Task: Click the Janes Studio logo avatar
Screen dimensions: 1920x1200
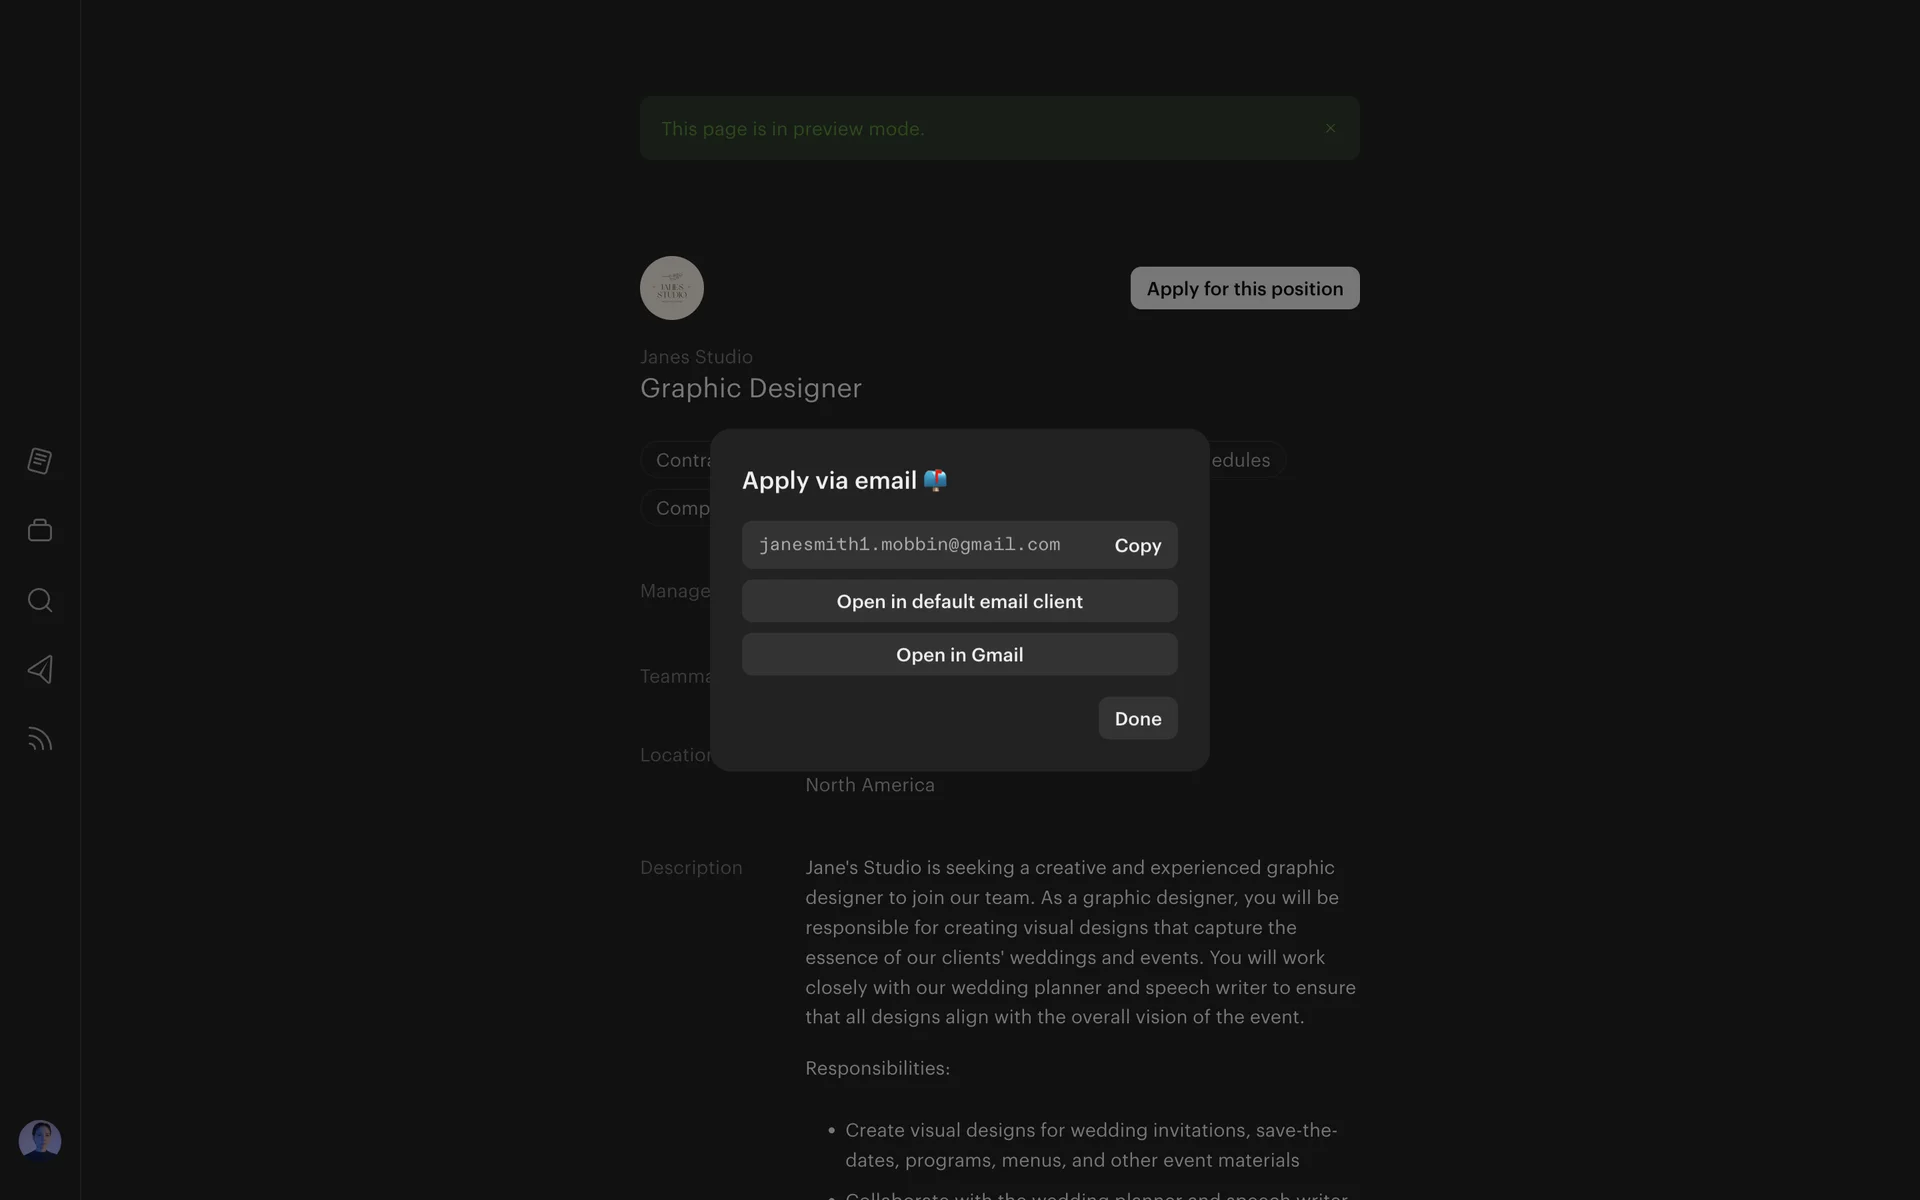Action: pyautogui.click(x=672, y=288)
